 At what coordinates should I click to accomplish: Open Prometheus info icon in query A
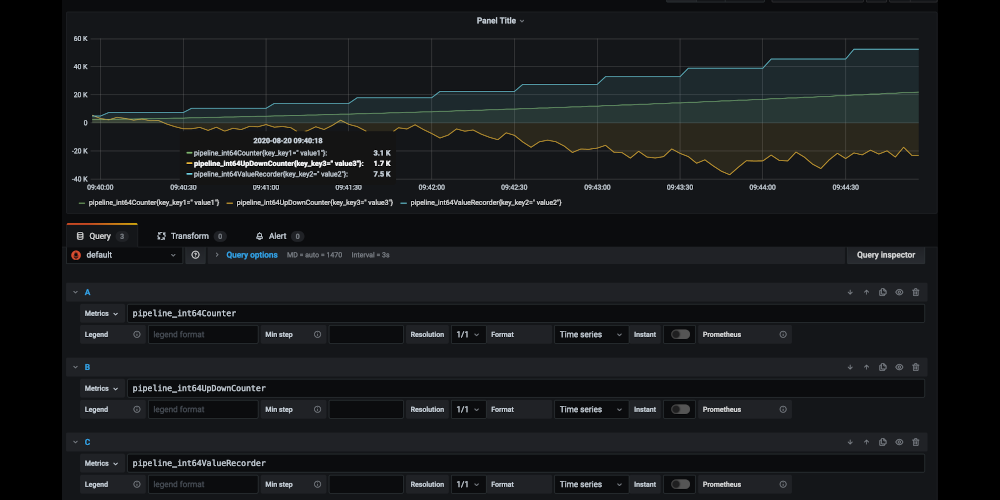point(783,334)
